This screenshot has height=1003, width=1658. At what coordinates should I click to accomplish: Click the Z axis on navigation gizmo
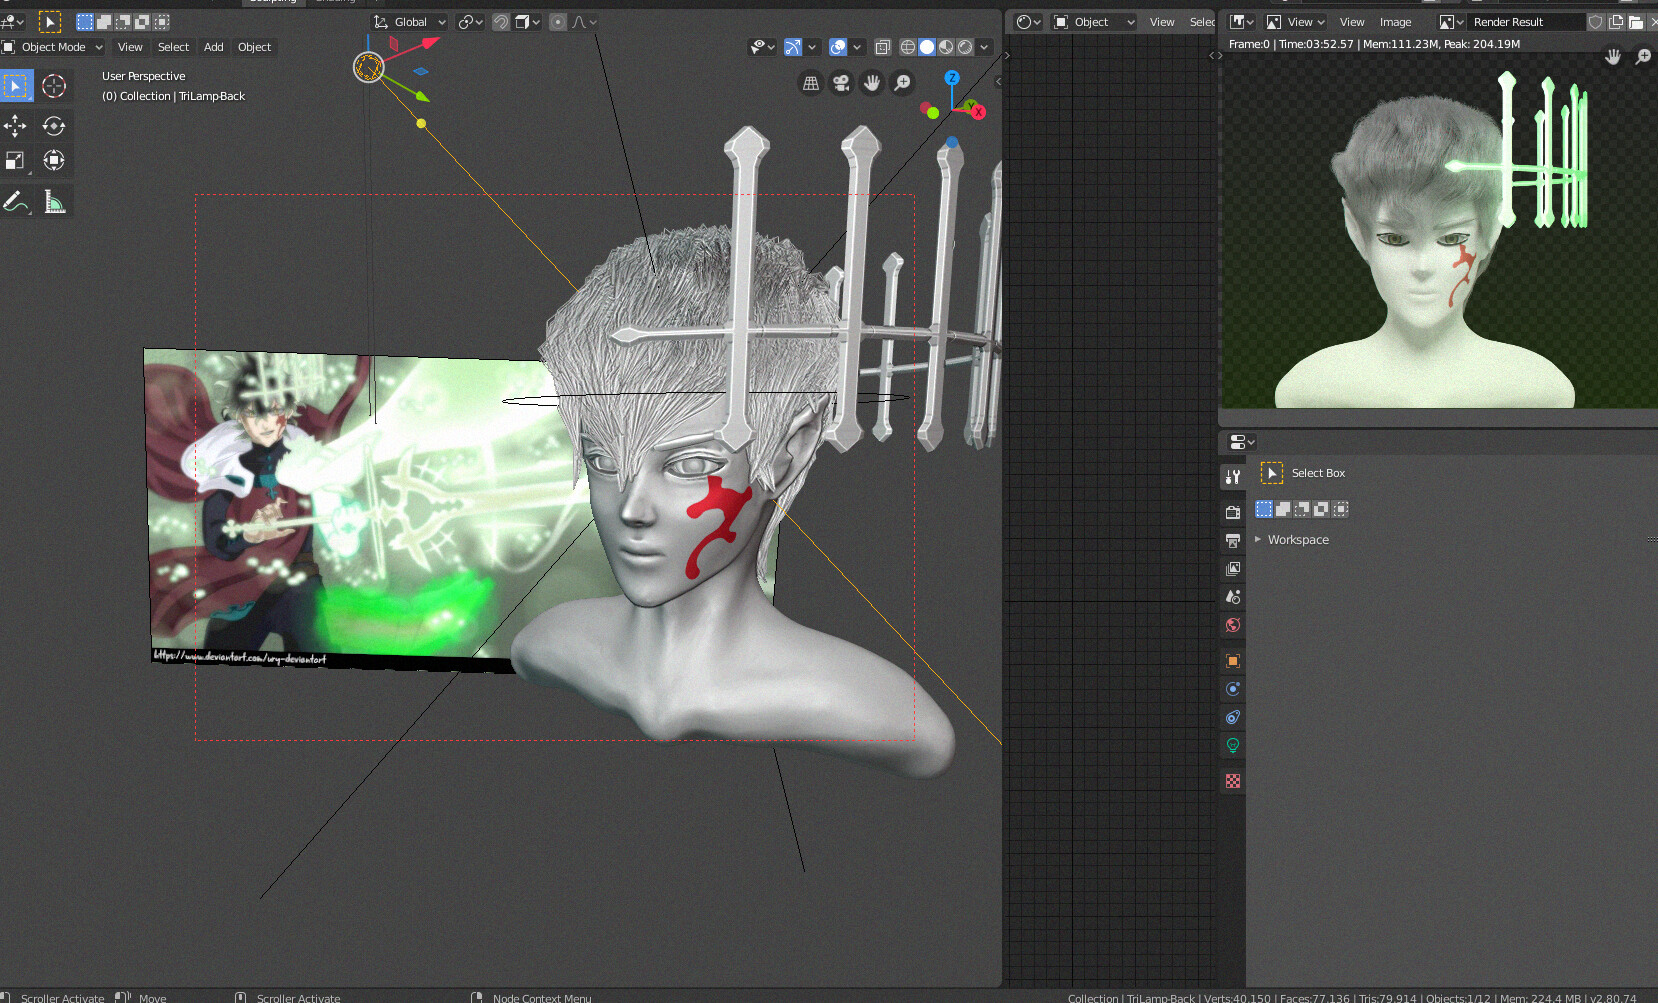click(x=952, y=77)
